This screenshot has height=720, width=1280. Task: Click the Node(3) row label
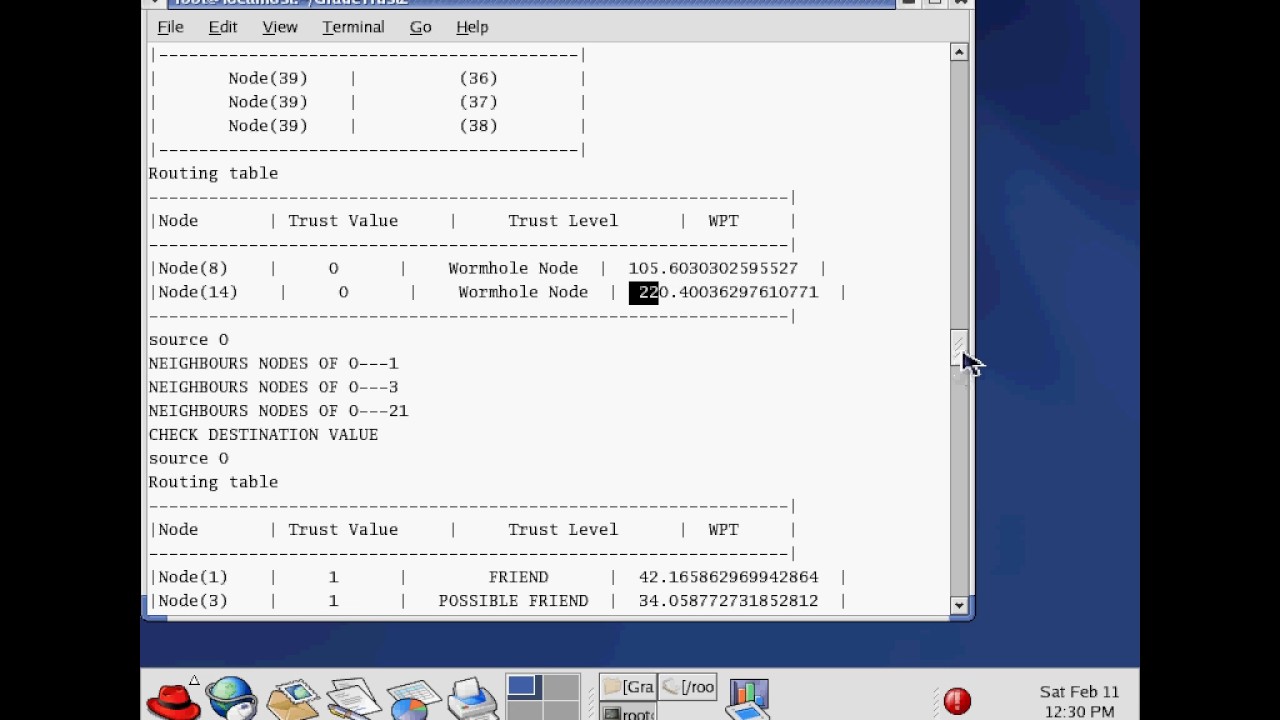pos(193,601)
